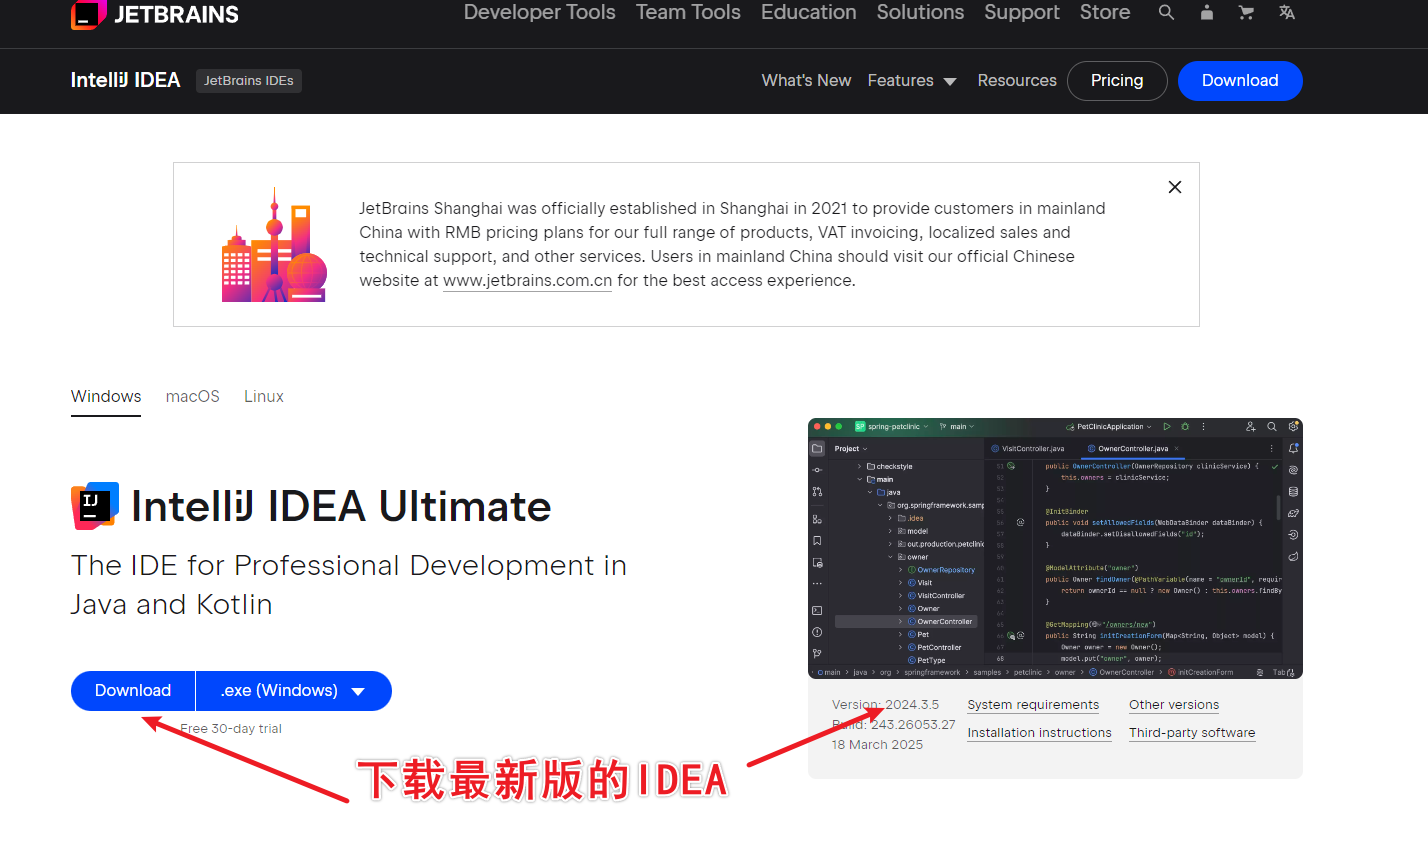Click the blue Download button in header
This screenshot has height=842, width=1428.
[1239, 81]
